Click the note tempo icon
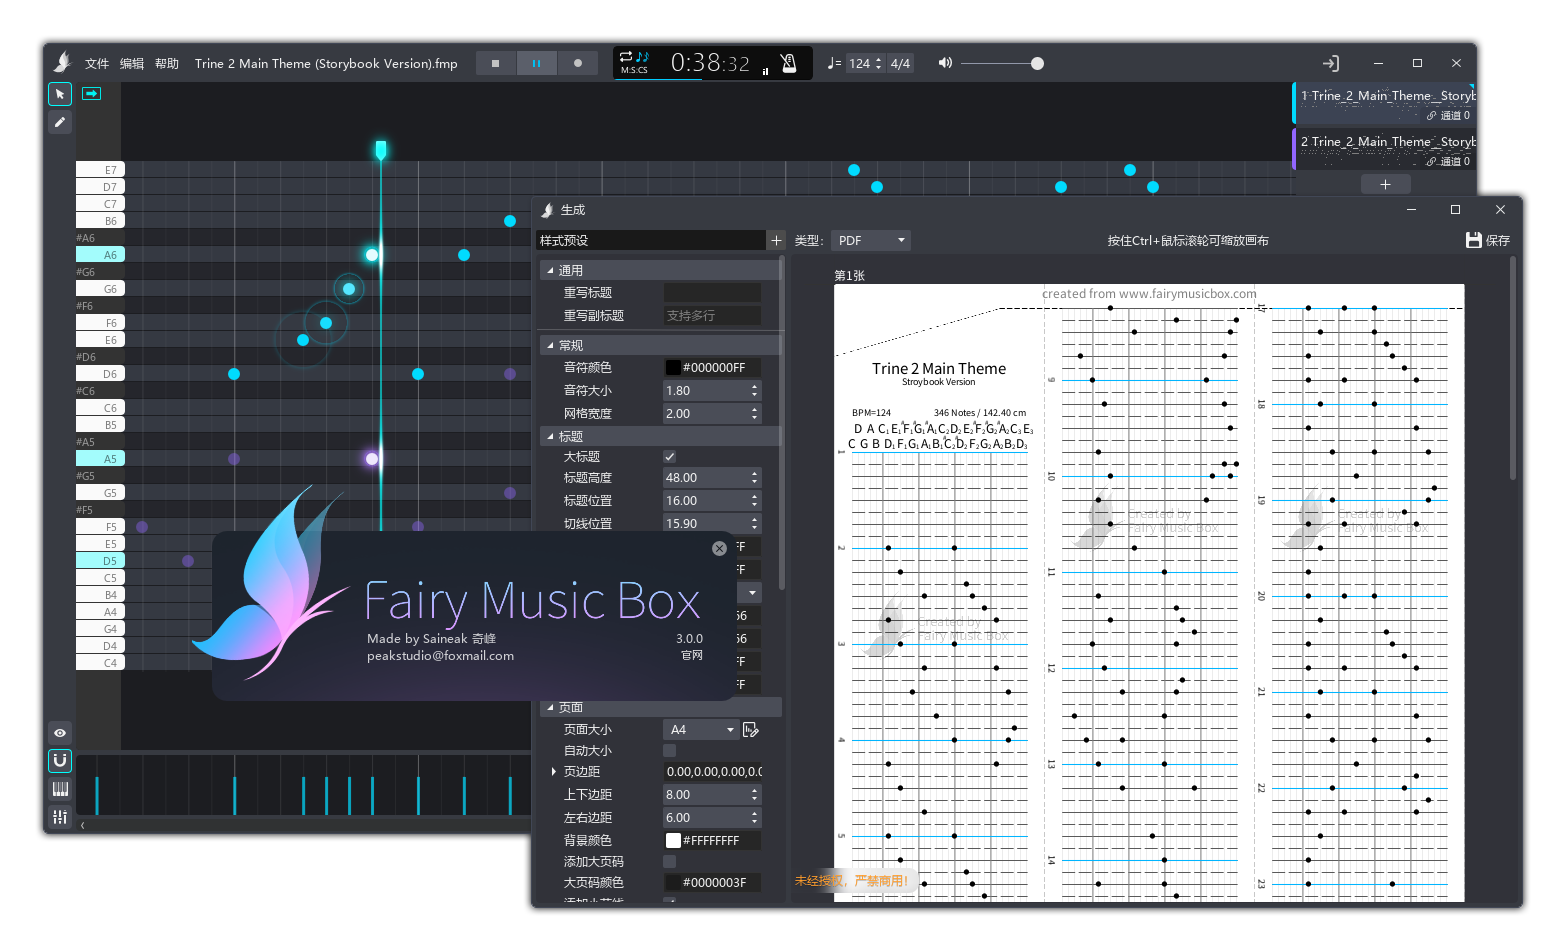This screenshot has height=947, width=1543. click(x=834, y=63)
